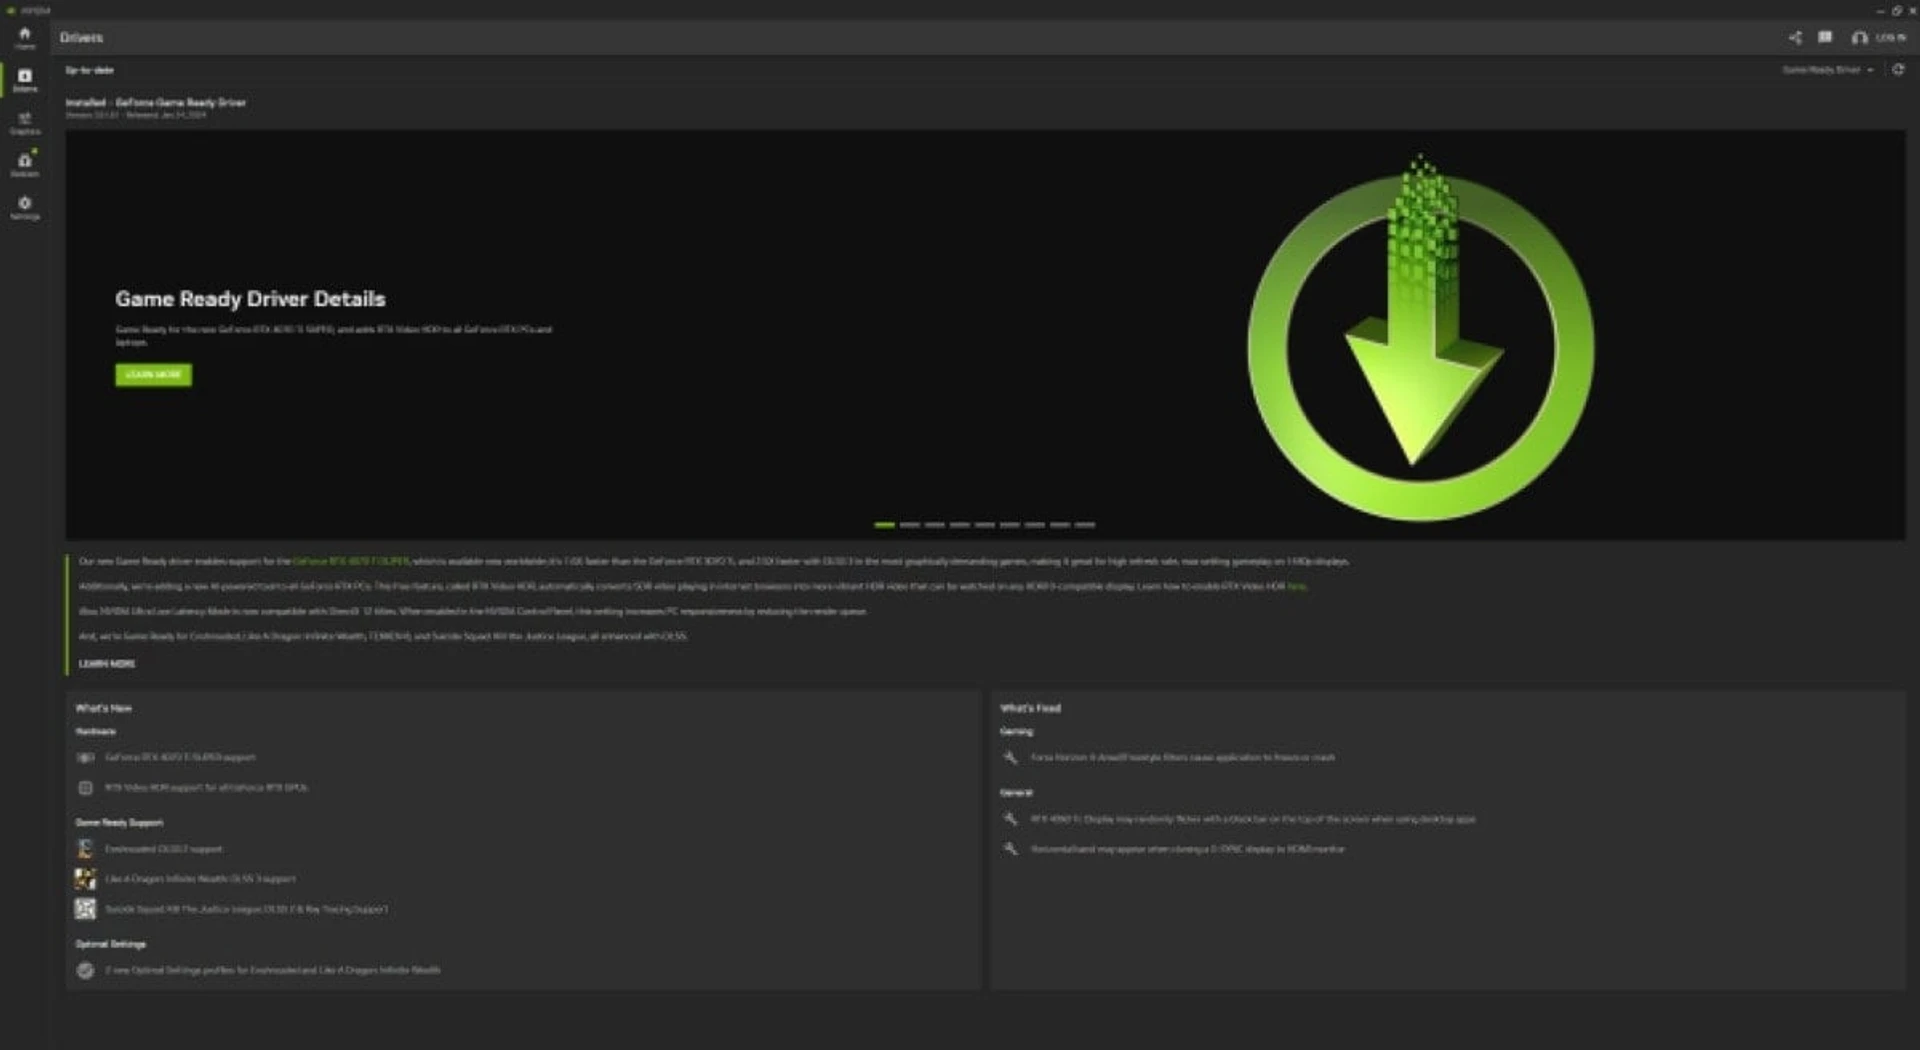Screen dimensions: 1920x1050
Task: Open the Redeem section with notification dot
Action: (24, 164)
